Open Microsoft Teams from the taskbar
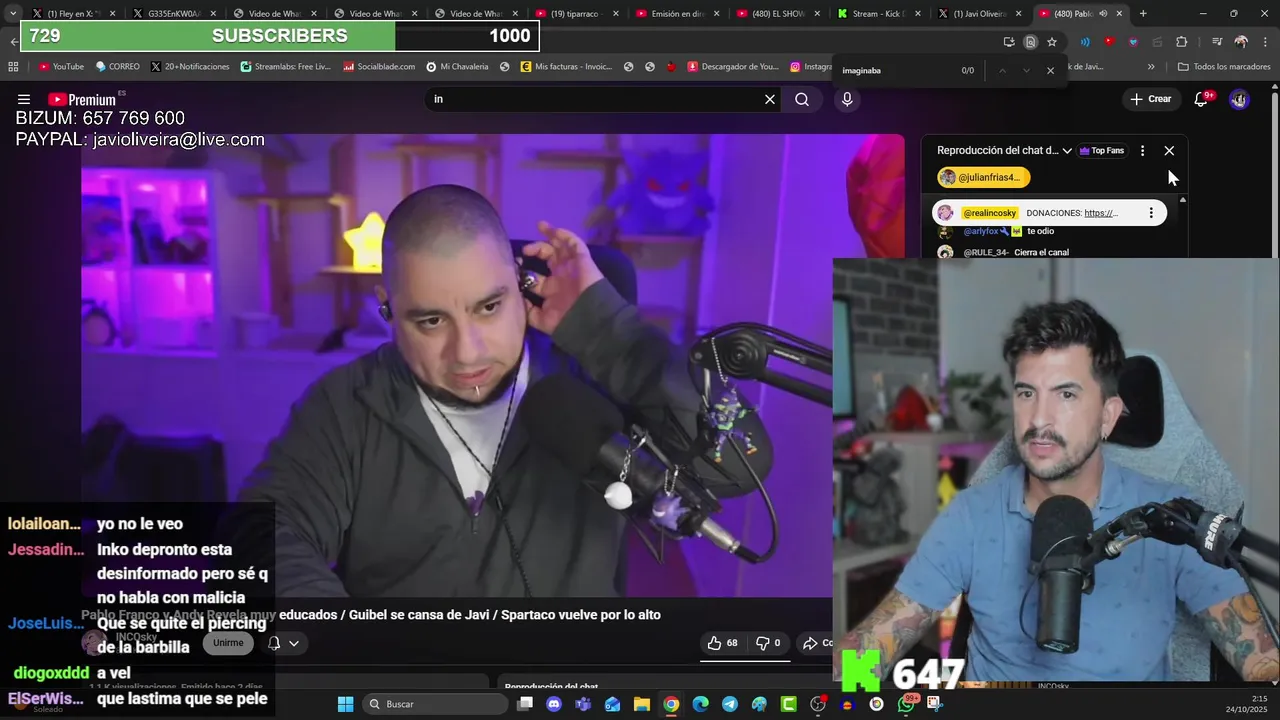This screenshot has height=720, width=1280. pos(583,704)
